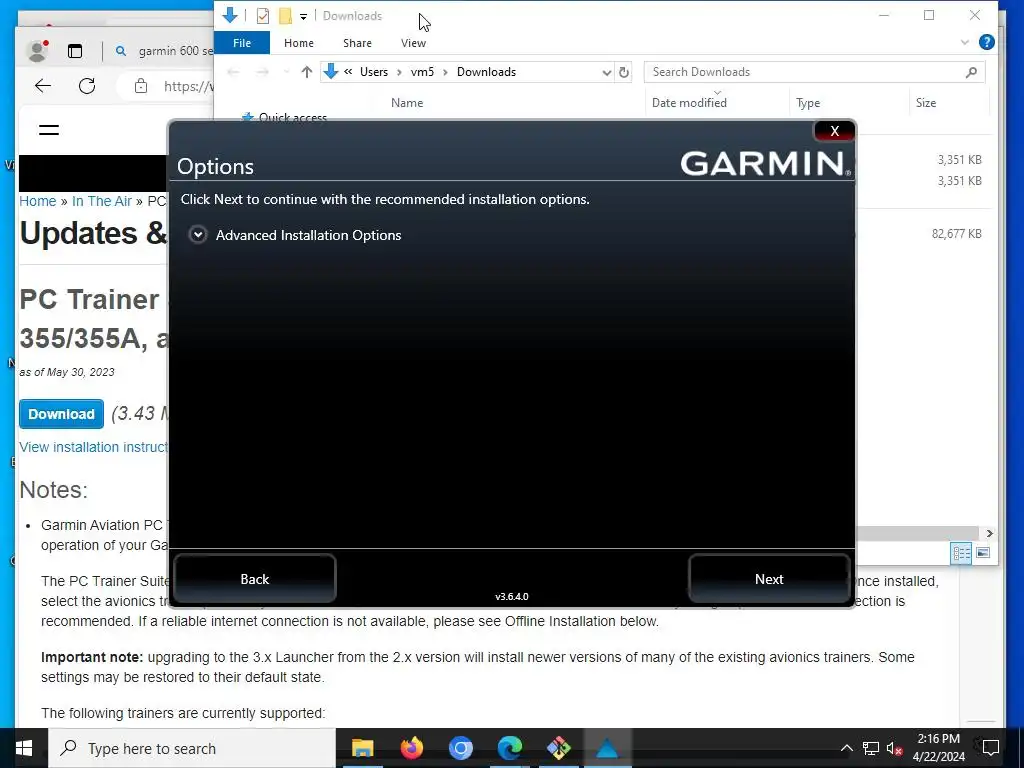Viewport: 1024px width, 768px height.
Task: Click Users in the address breadcrumb
Action: click(x=374, y=72)
